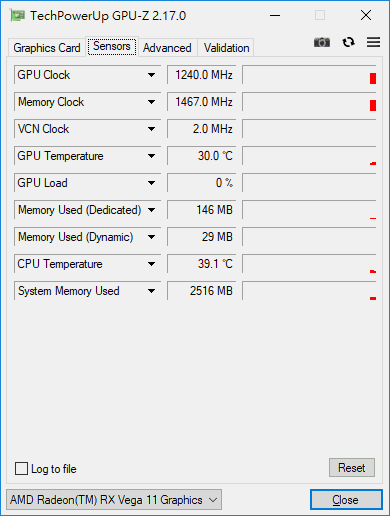Viewport: 390px width, 516px height.
Task: Click the Close button at bottom
Action: coord(346,500)
